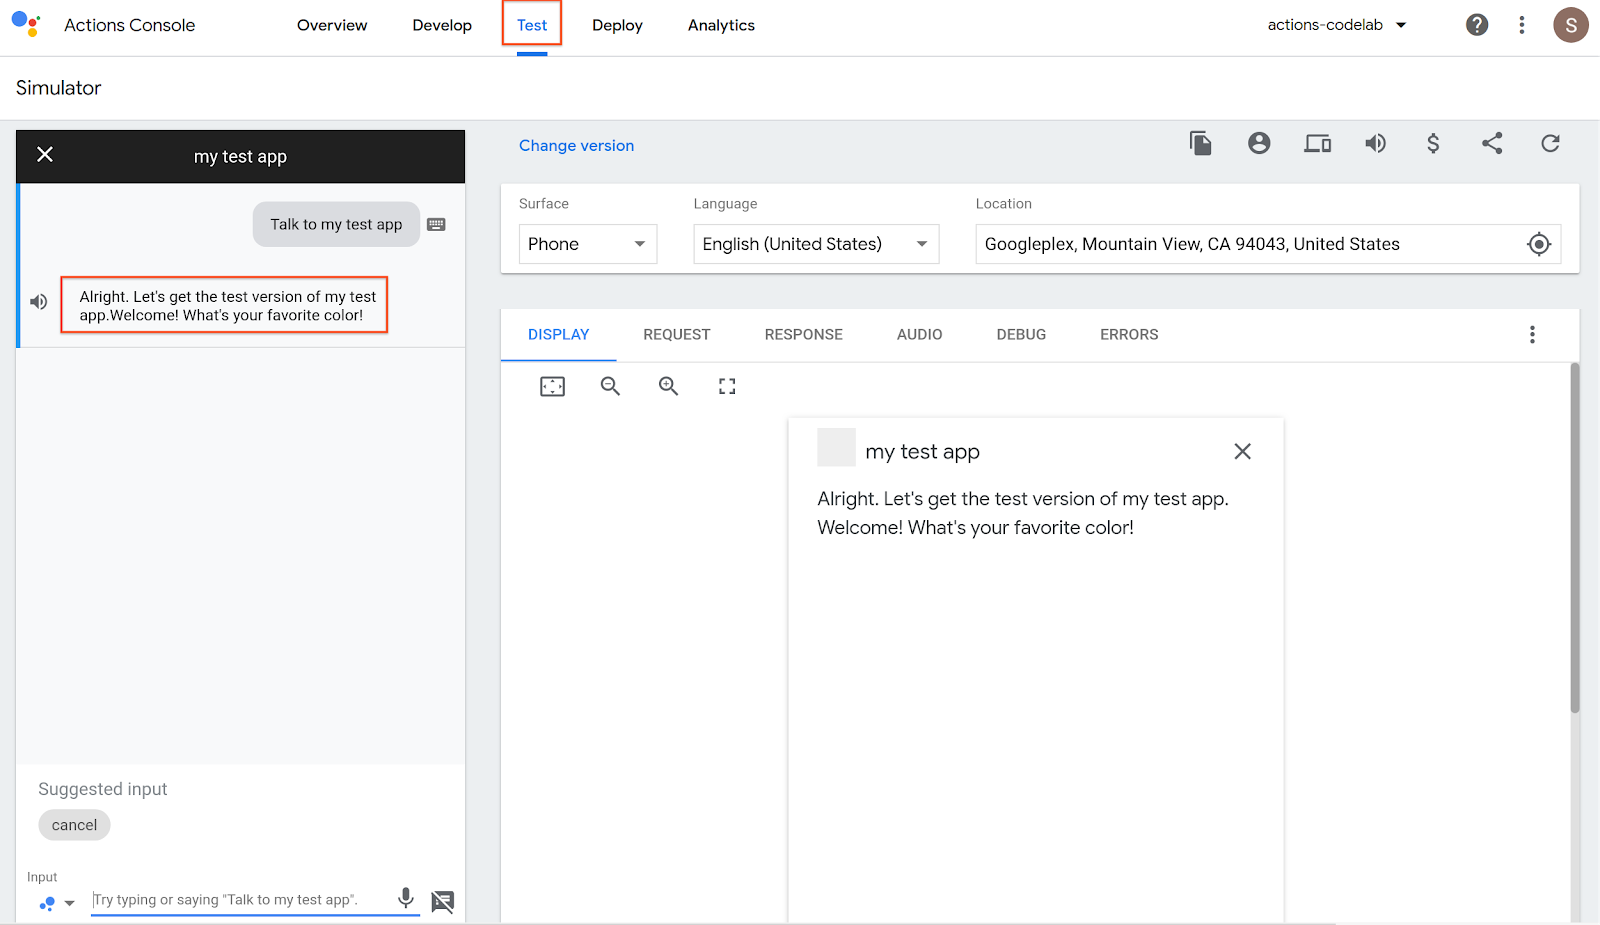Toggle the audio speaker icon in toolbar
The height and width of the screenshot is (925, 1600).
[1376, 144]
